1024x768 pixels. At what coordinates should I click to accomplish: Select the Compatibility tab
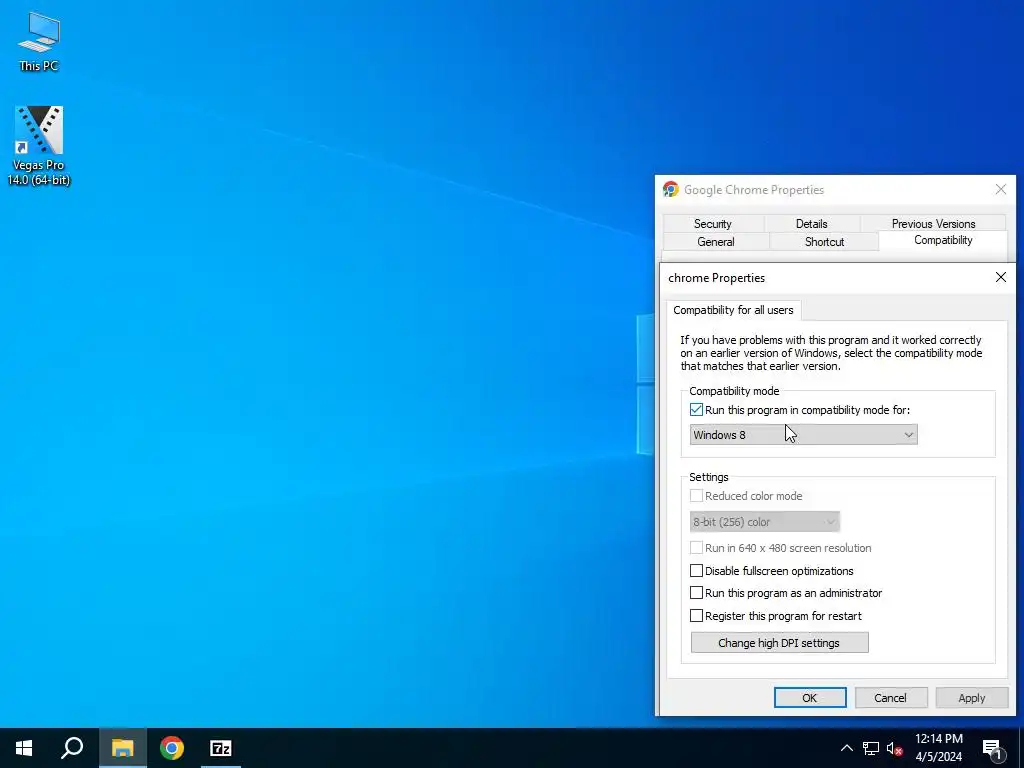[x=943, y=240]
